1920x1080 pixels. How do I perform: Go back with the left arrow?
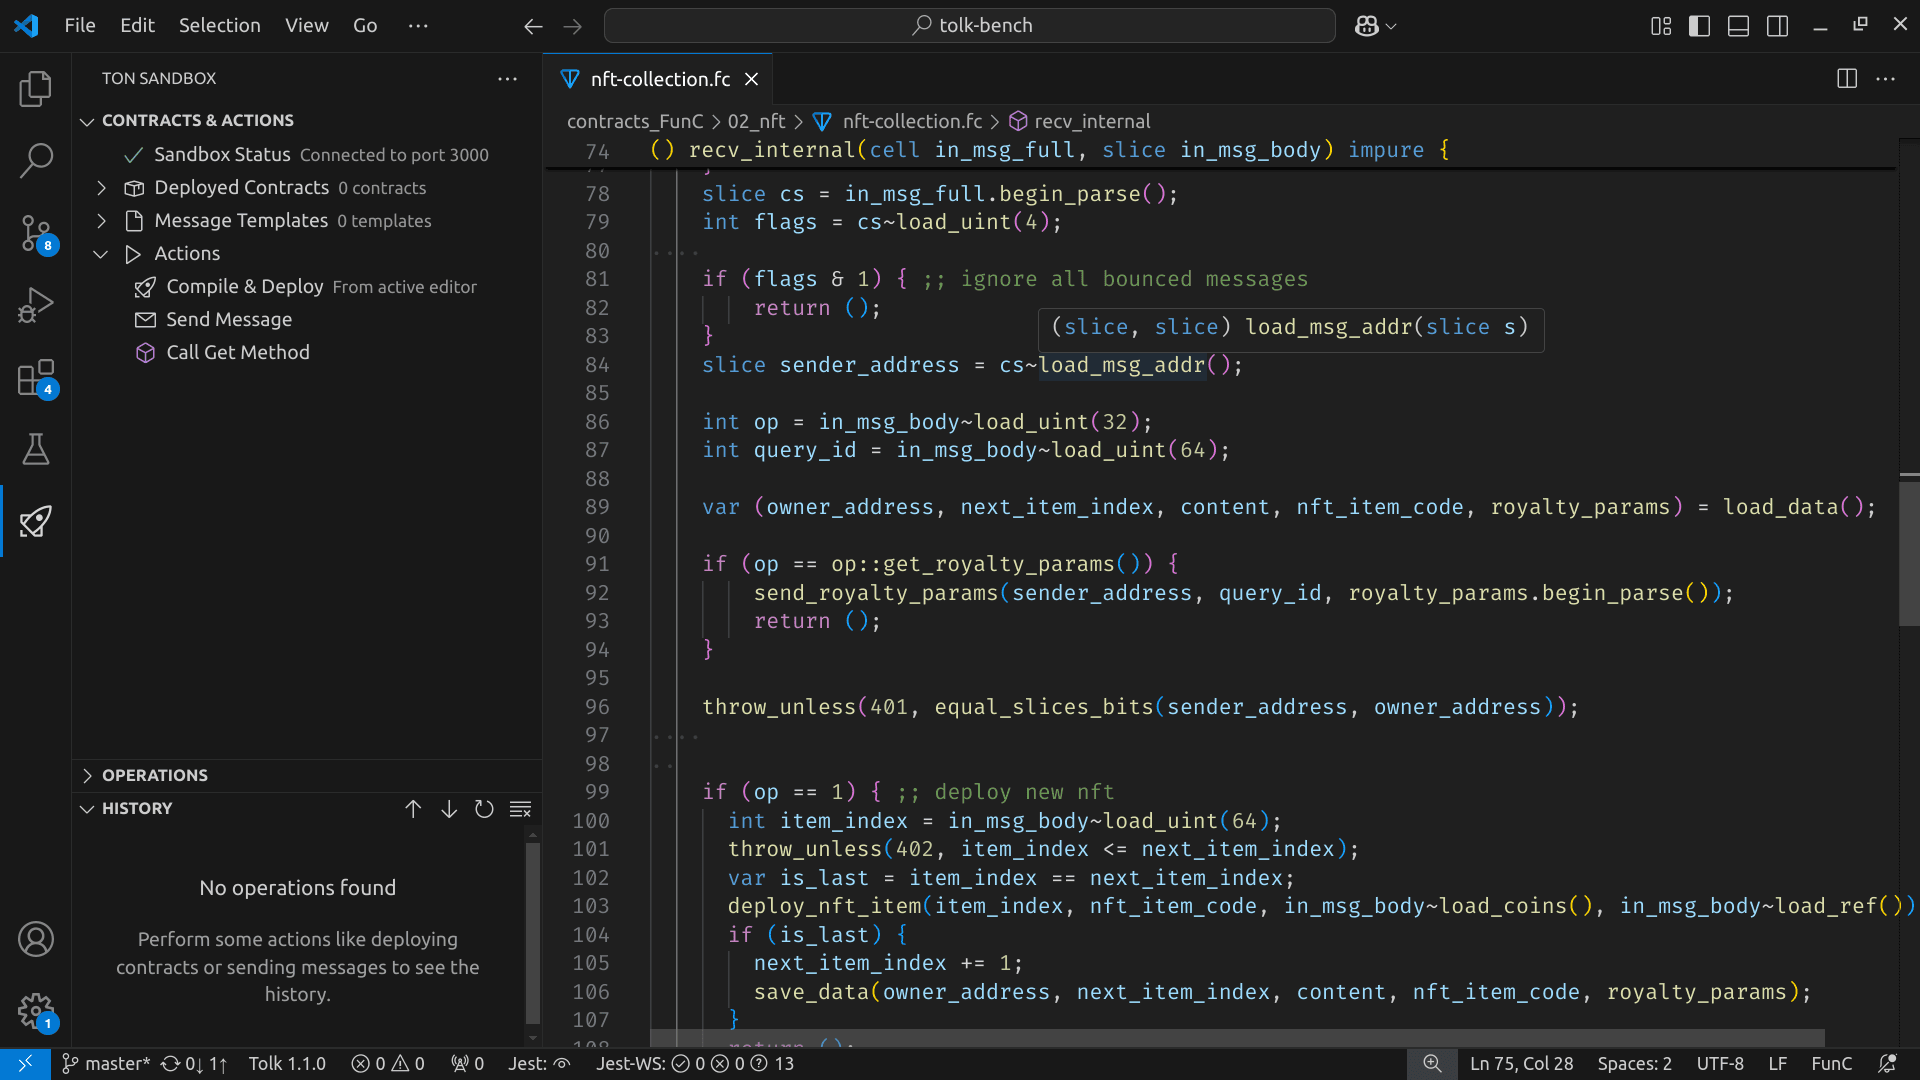[533, 26]
